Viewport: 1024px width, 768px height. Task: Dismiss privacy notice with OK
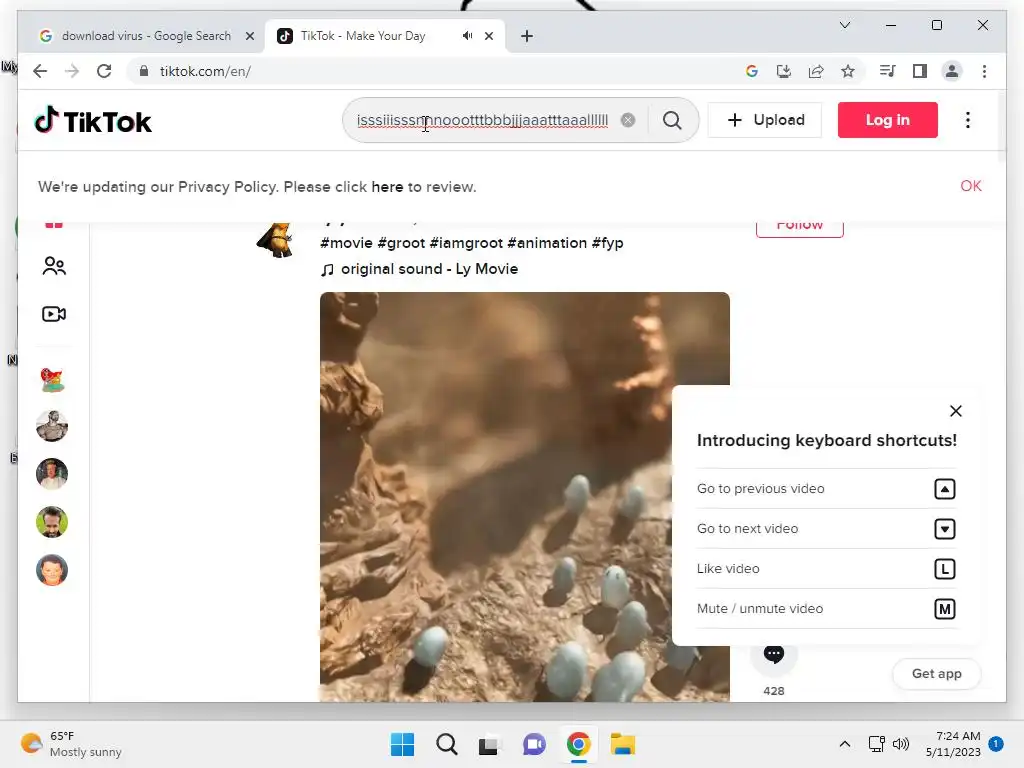click(970, 186)
